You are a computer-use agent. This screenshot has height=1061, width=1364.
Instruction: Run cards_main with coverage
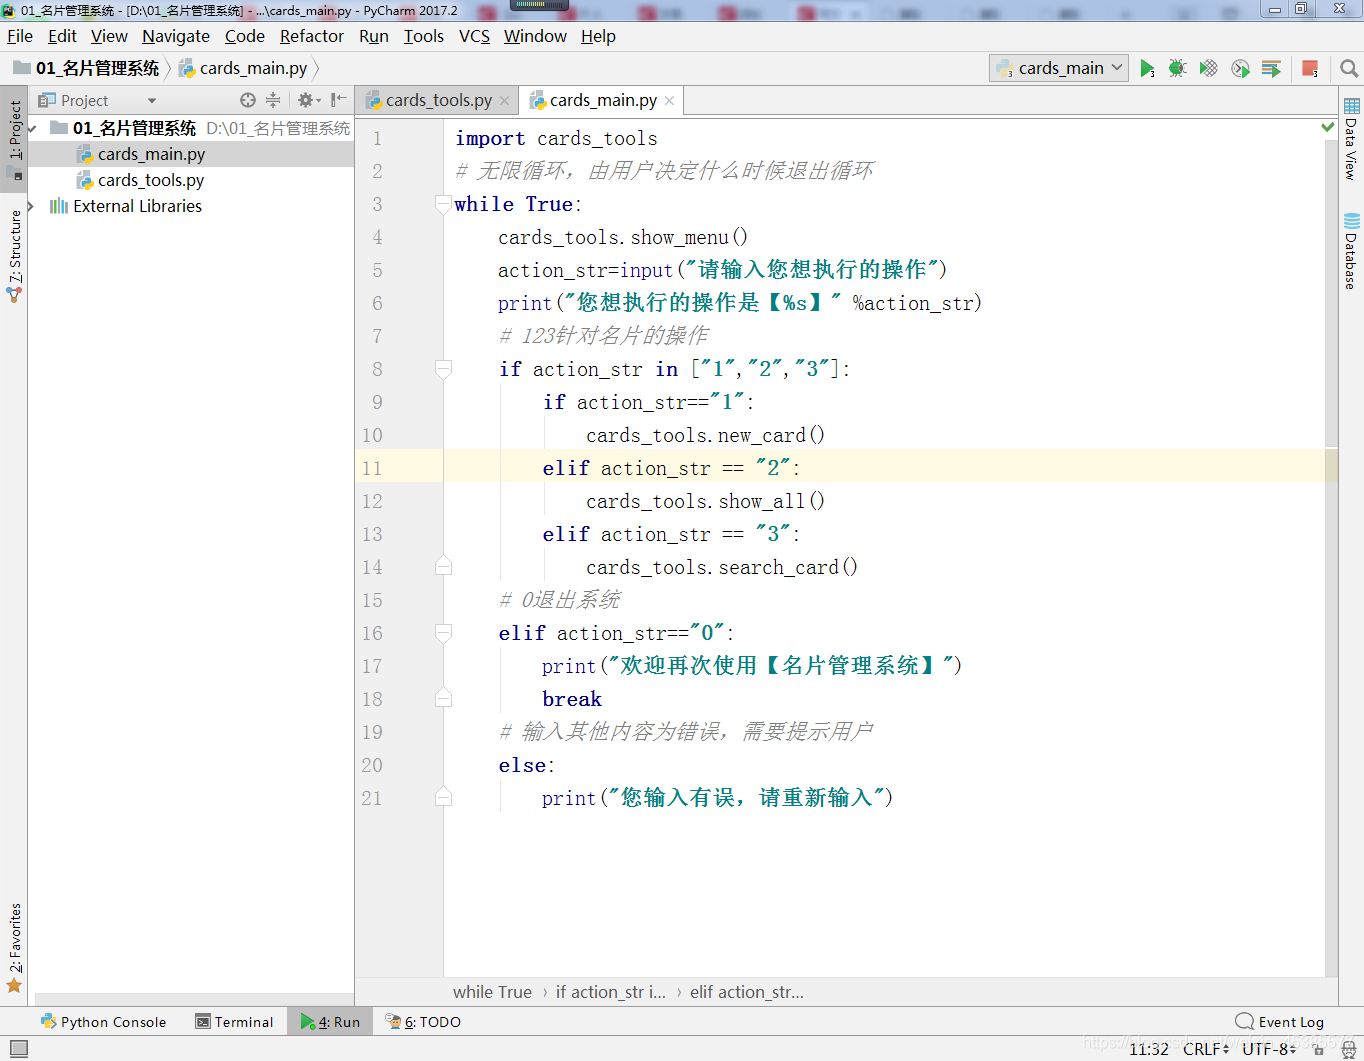coord(1209,68)
